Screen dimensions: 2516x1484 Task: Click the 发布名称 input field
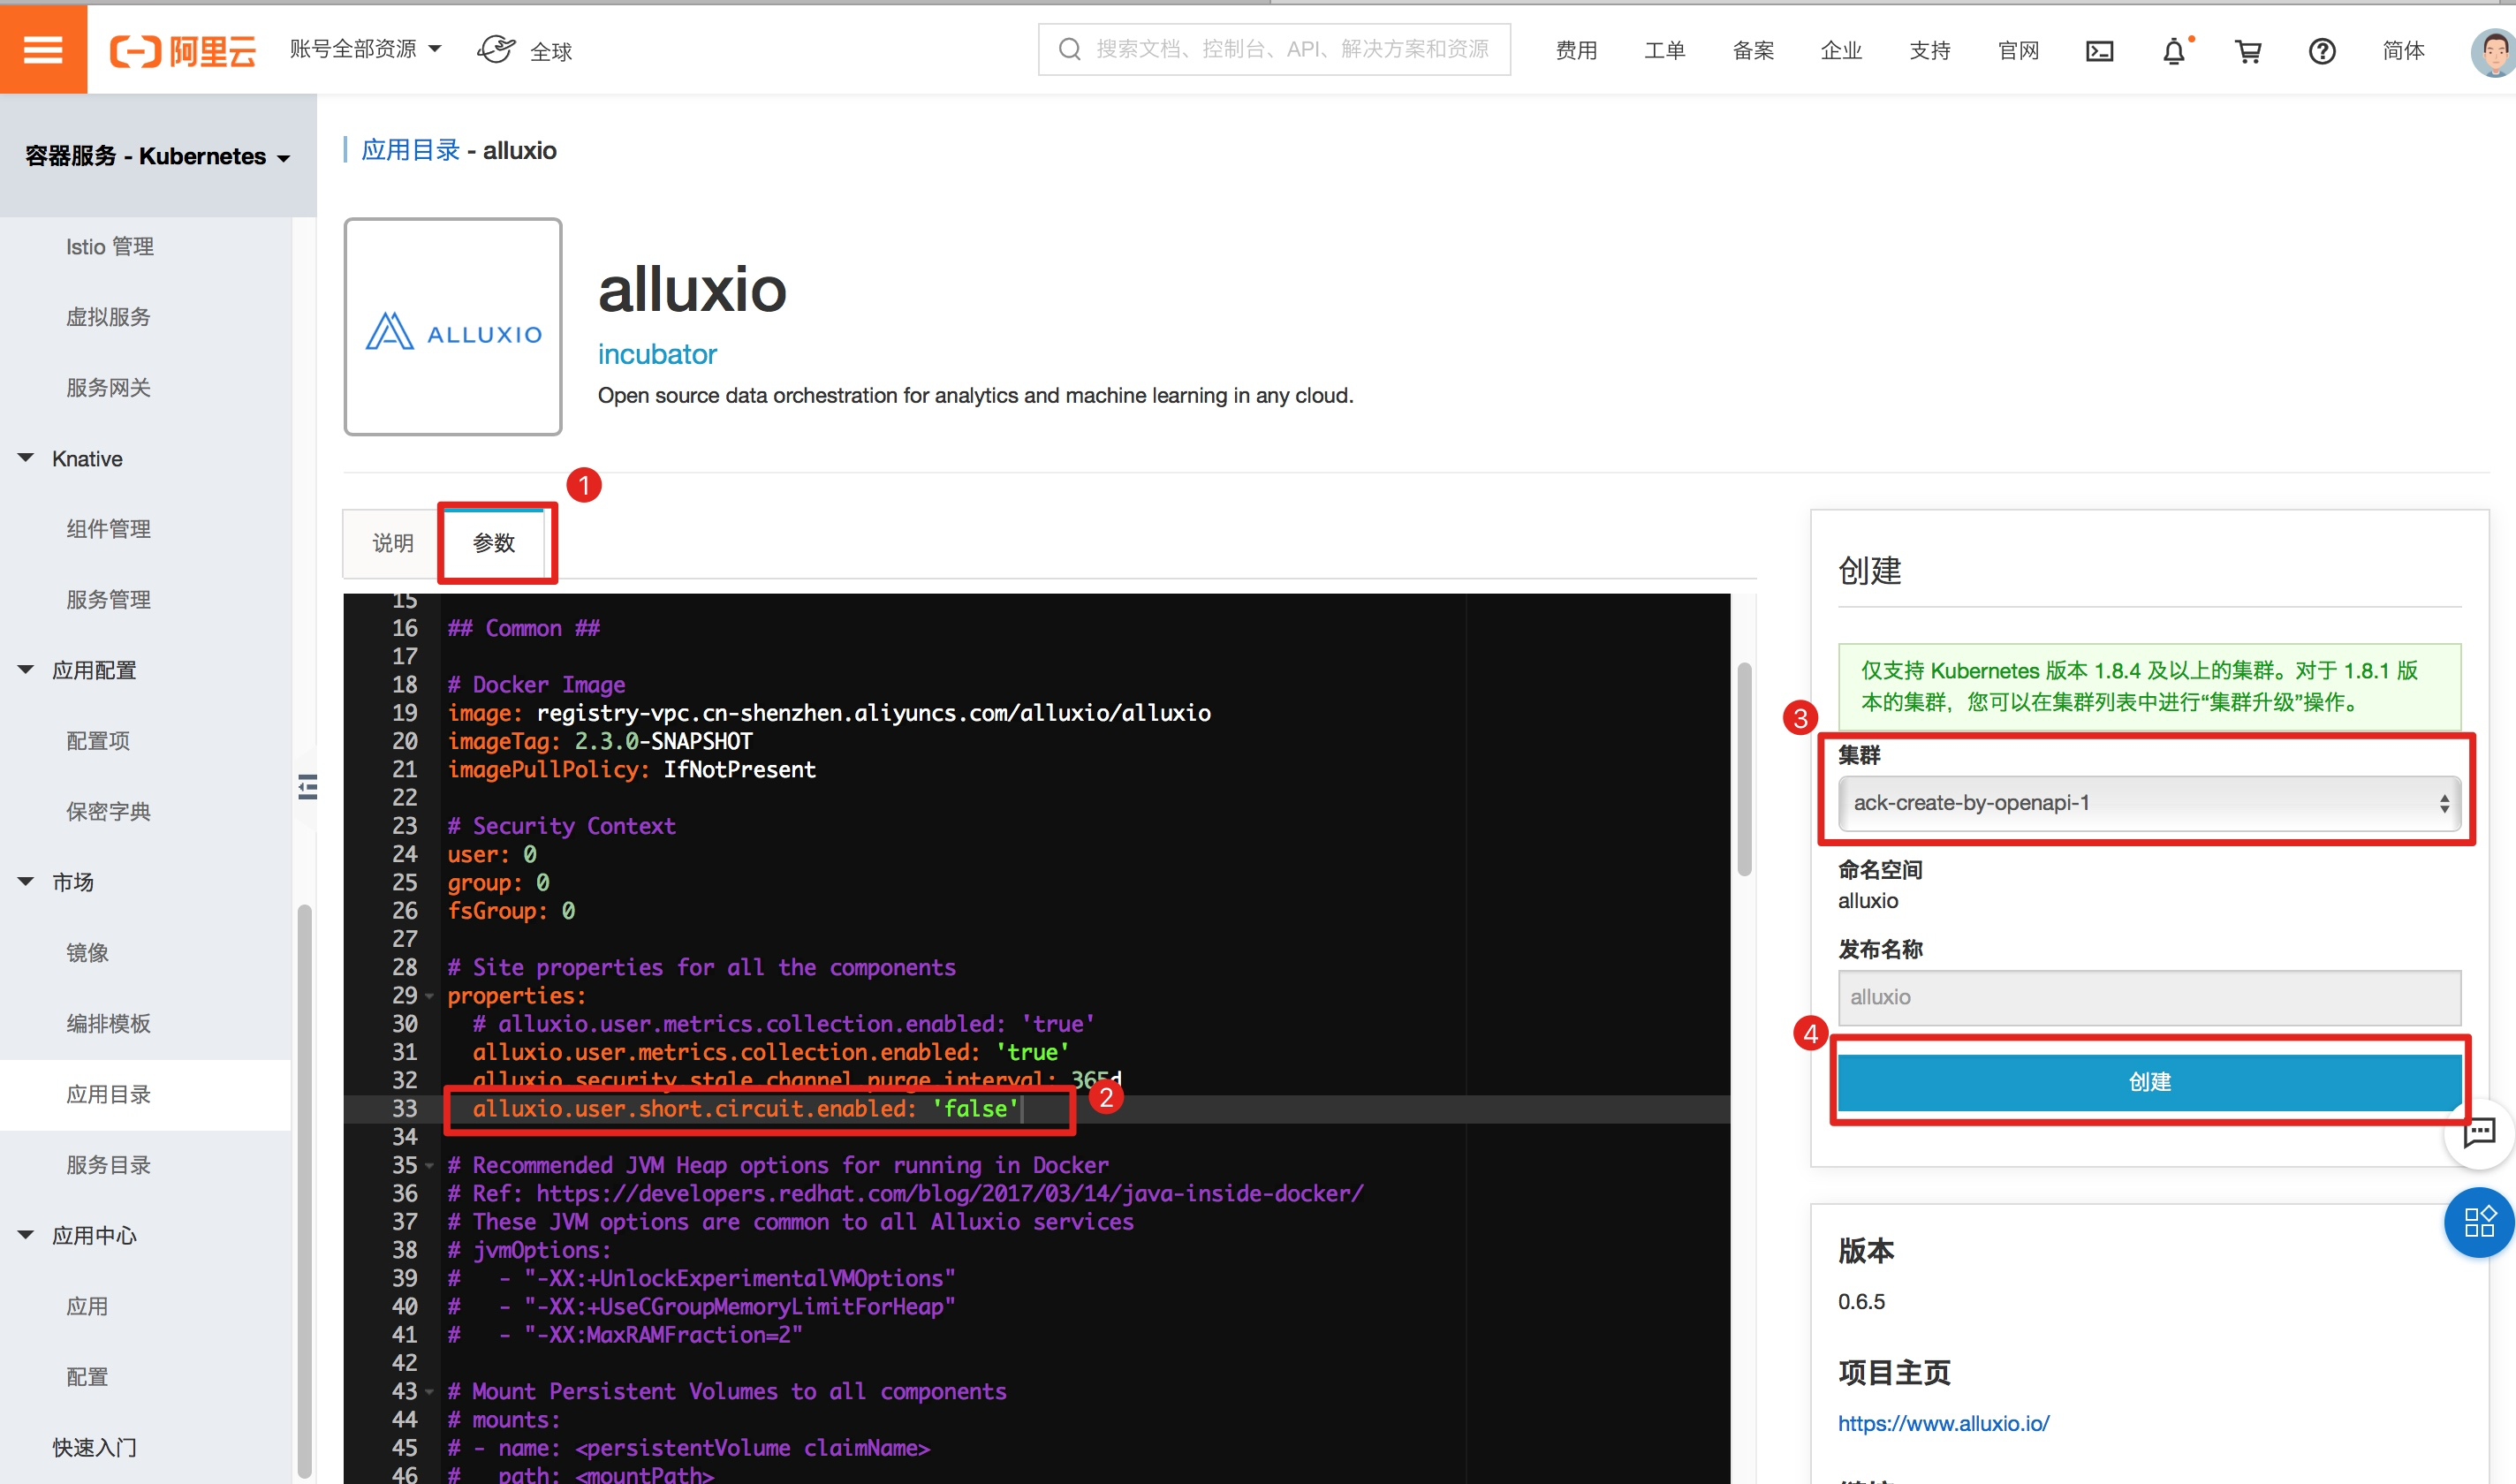pos(2149,997)
